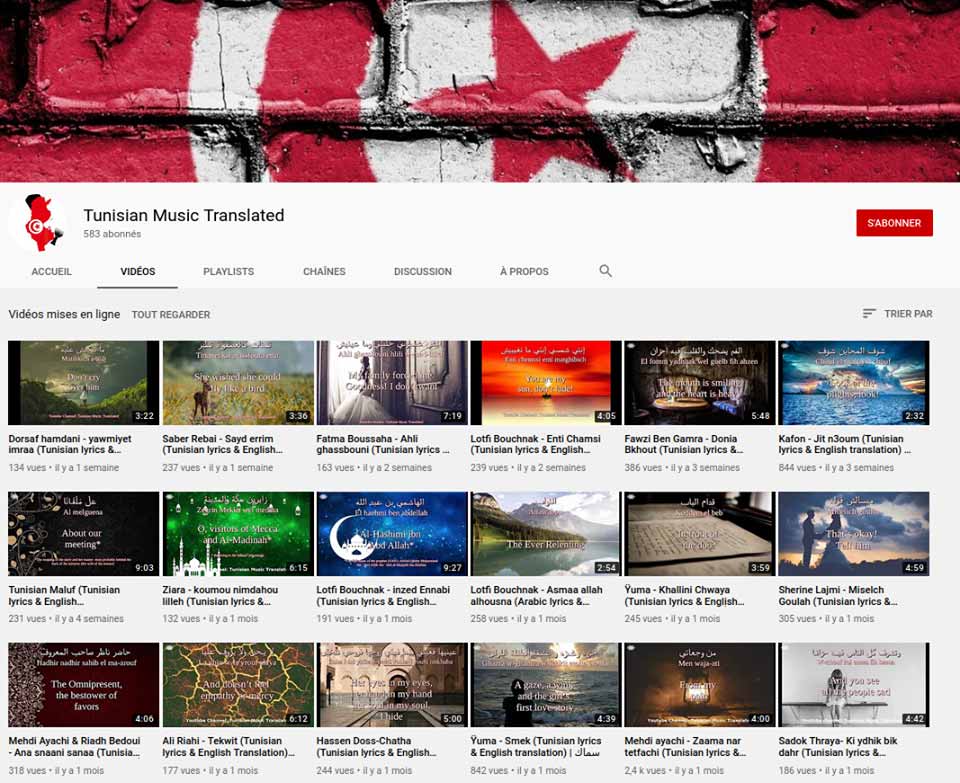Open the Sherine Lajmi Miselch Goulah title
960x783 pixels.
tap(838, 596)
